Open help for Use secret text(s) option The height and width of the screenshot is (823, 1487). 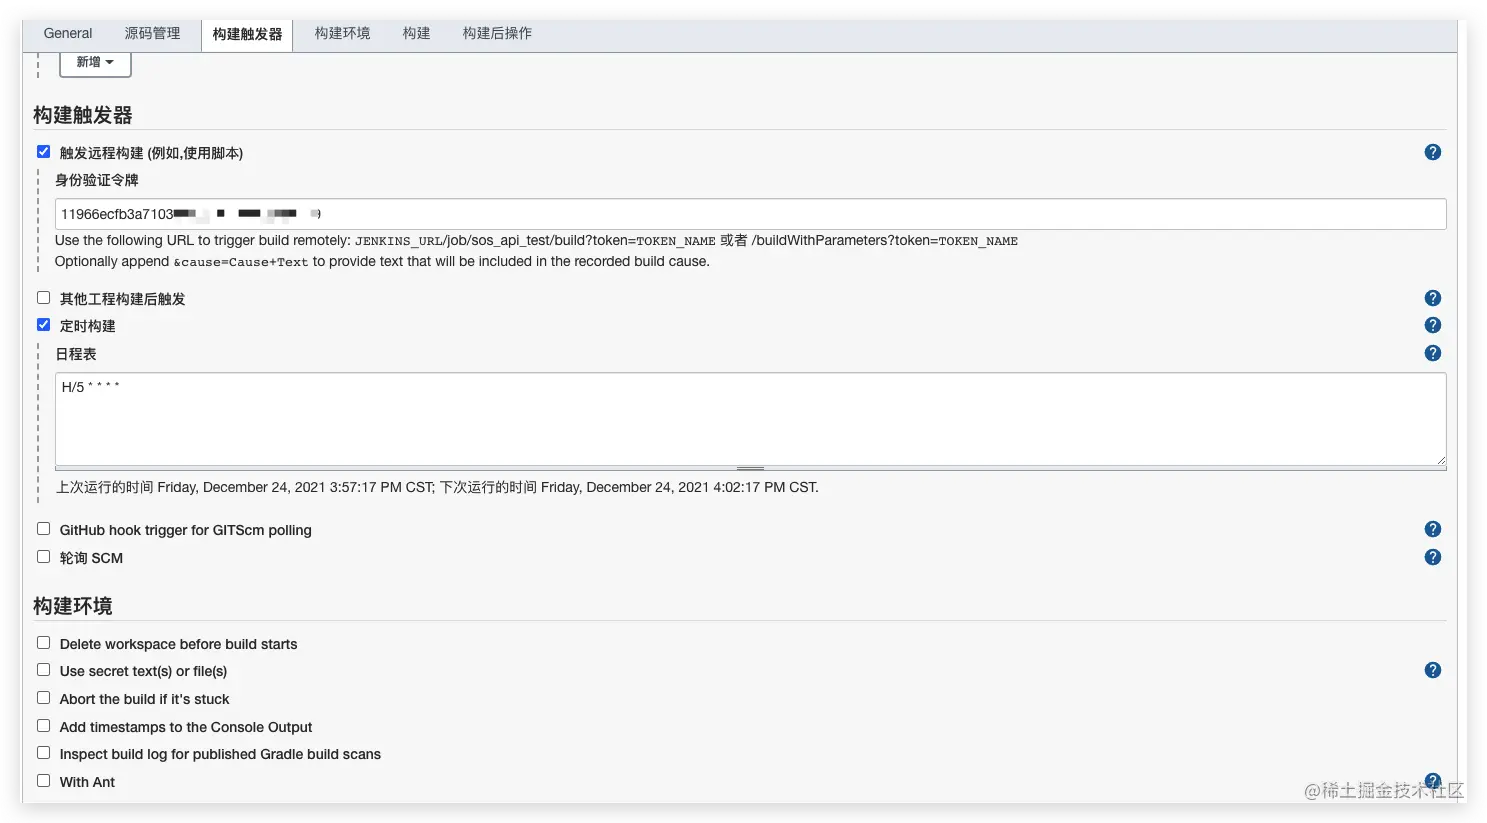(x=1432, y=670)
